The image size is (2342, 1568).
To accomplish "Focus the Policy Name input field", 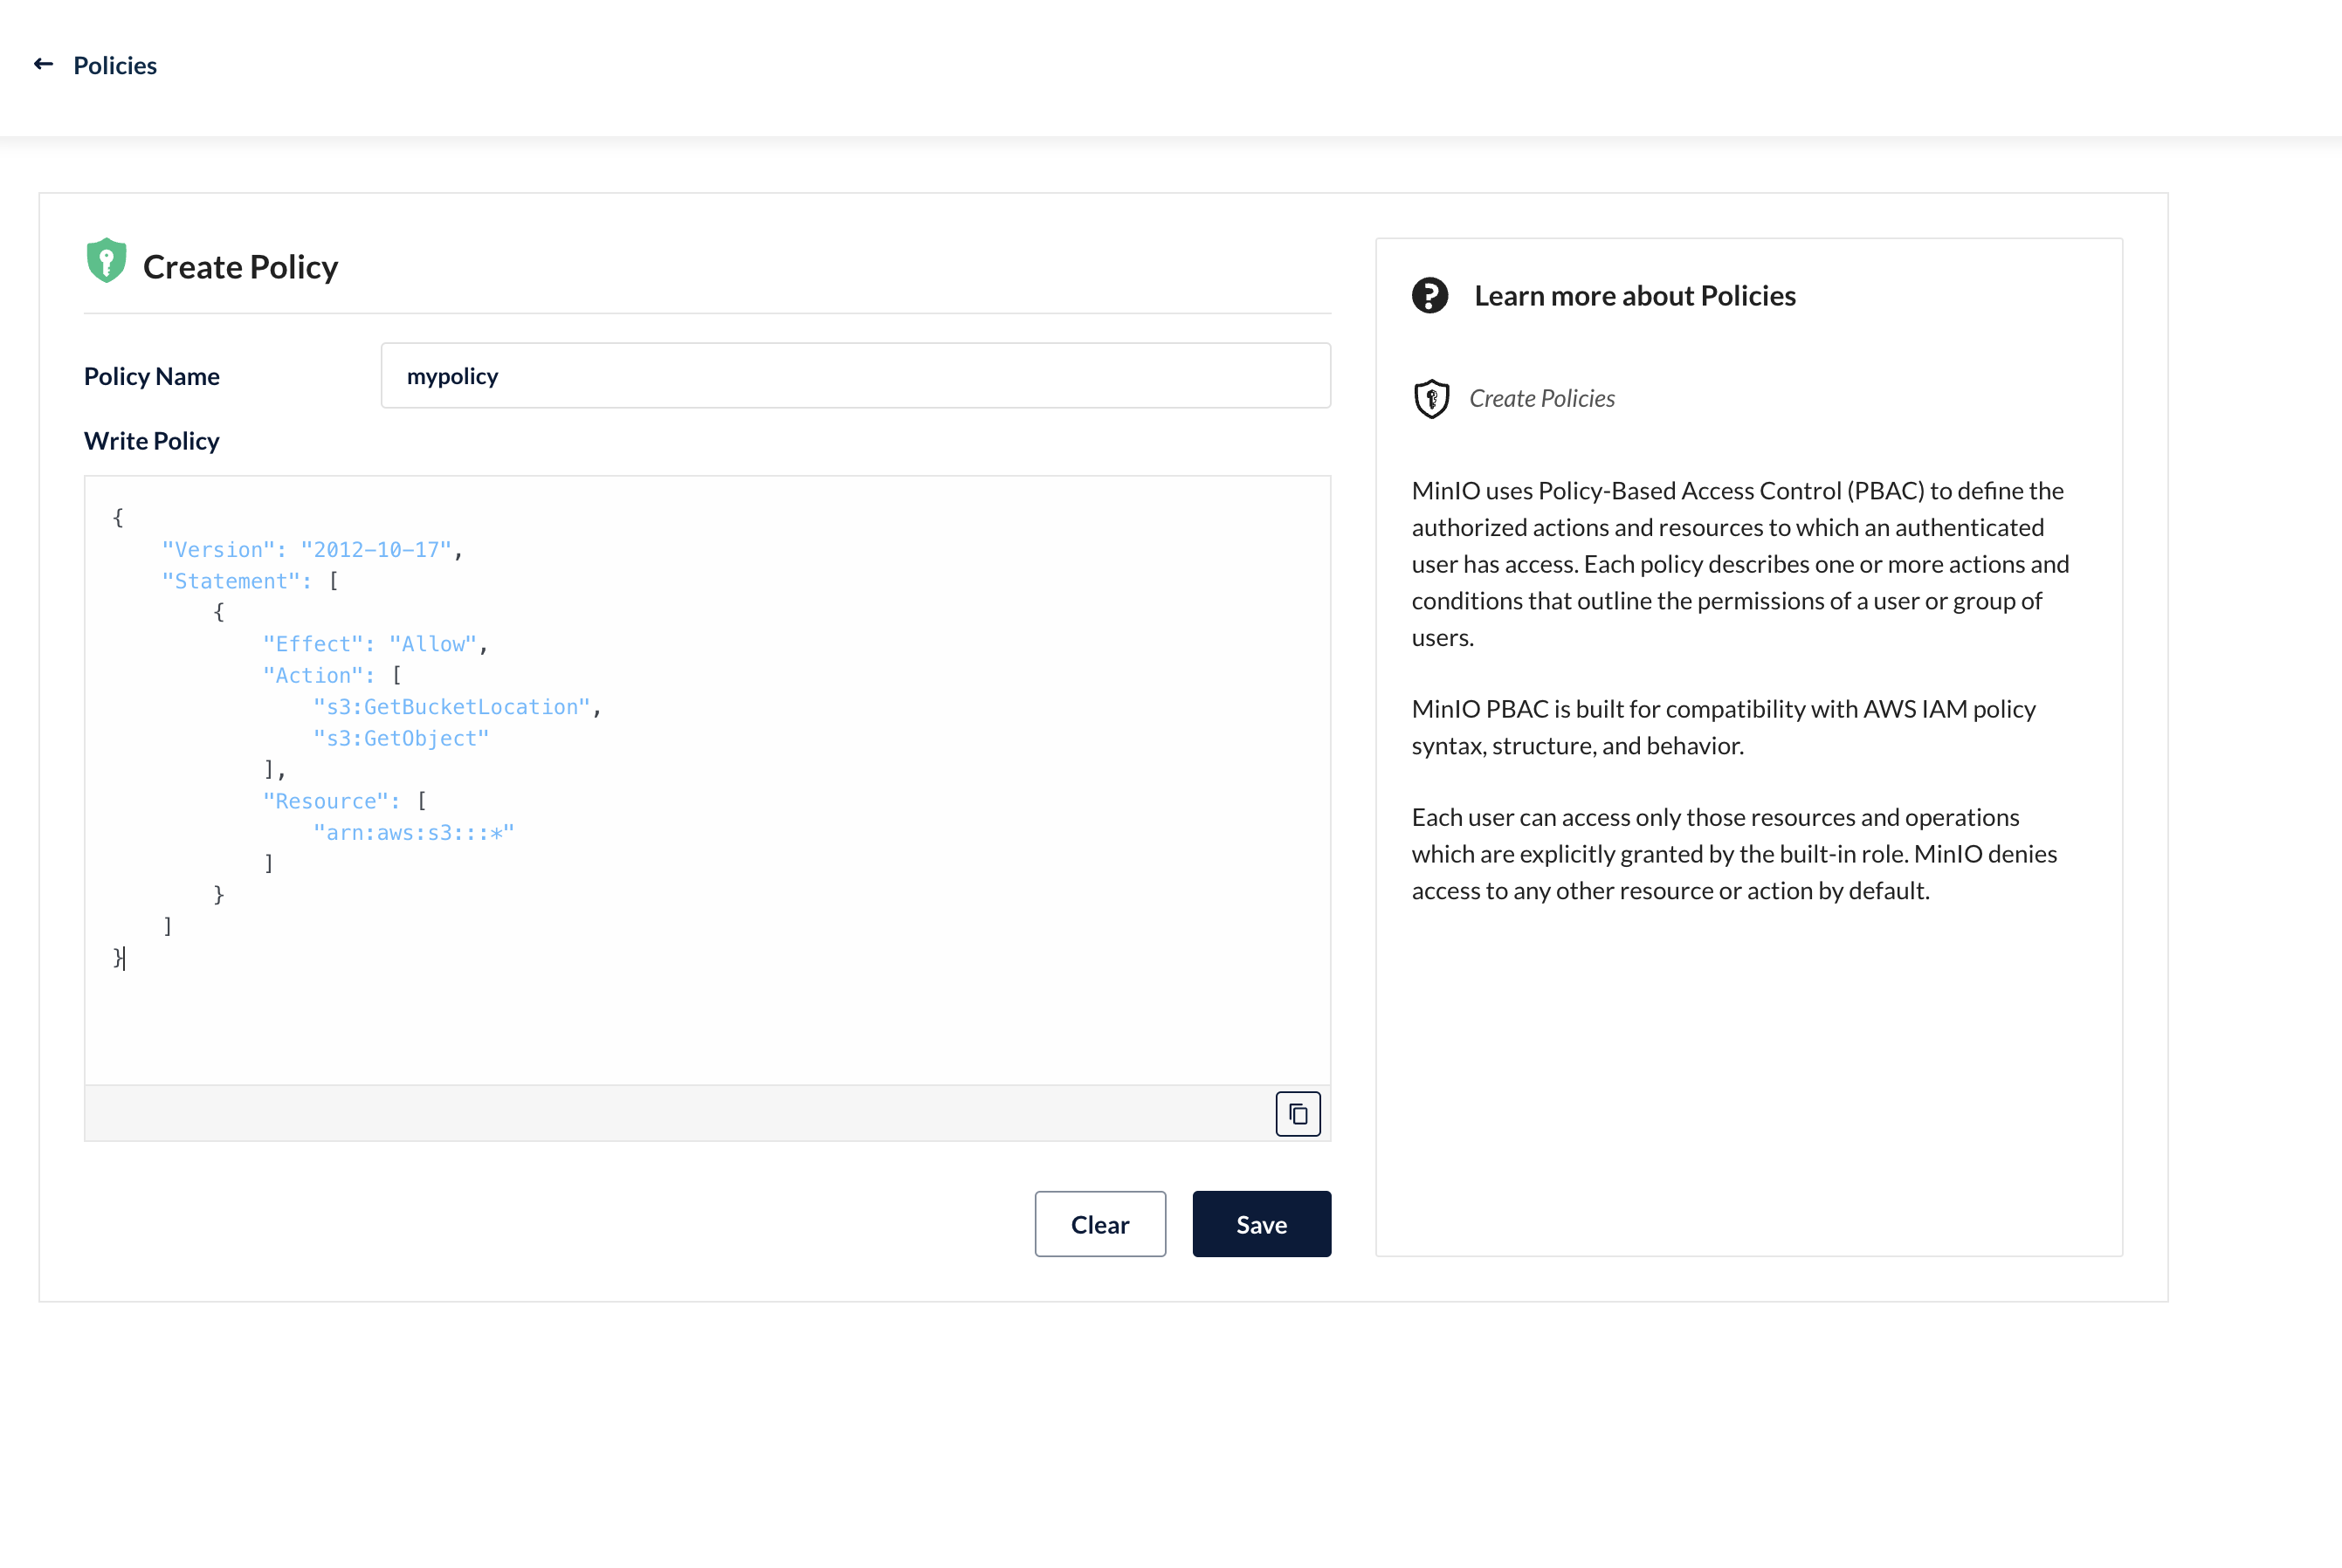I will point(855,376).
